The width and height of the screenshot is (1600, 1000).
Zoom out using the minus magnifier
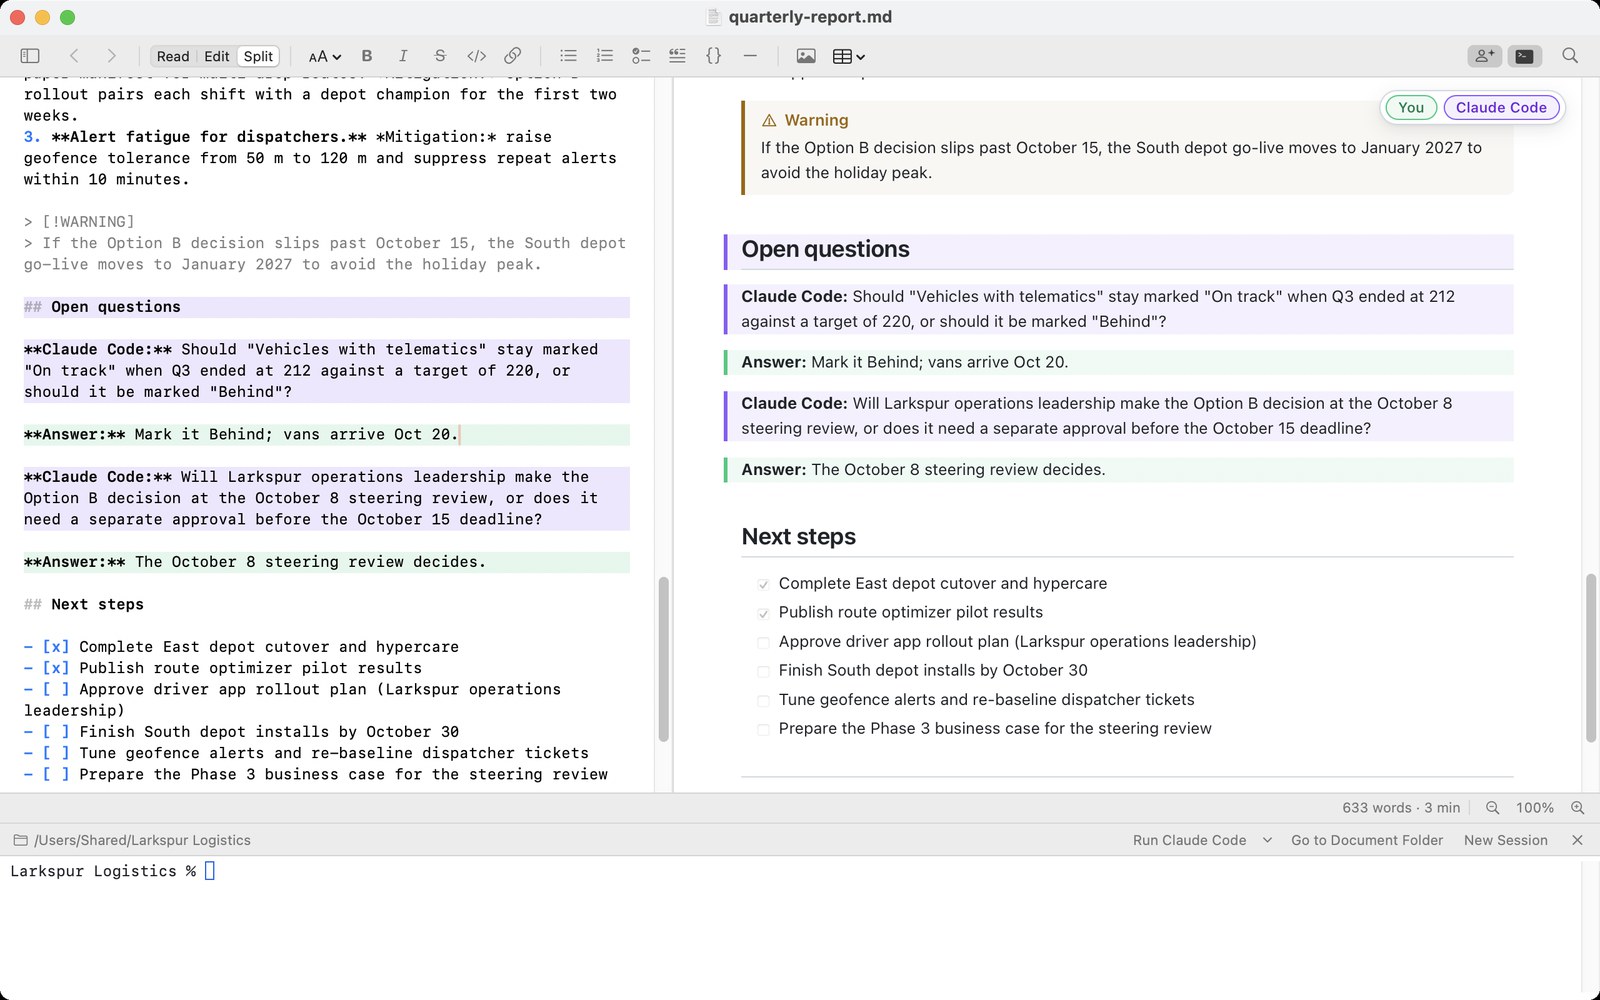click(1493, 808)
